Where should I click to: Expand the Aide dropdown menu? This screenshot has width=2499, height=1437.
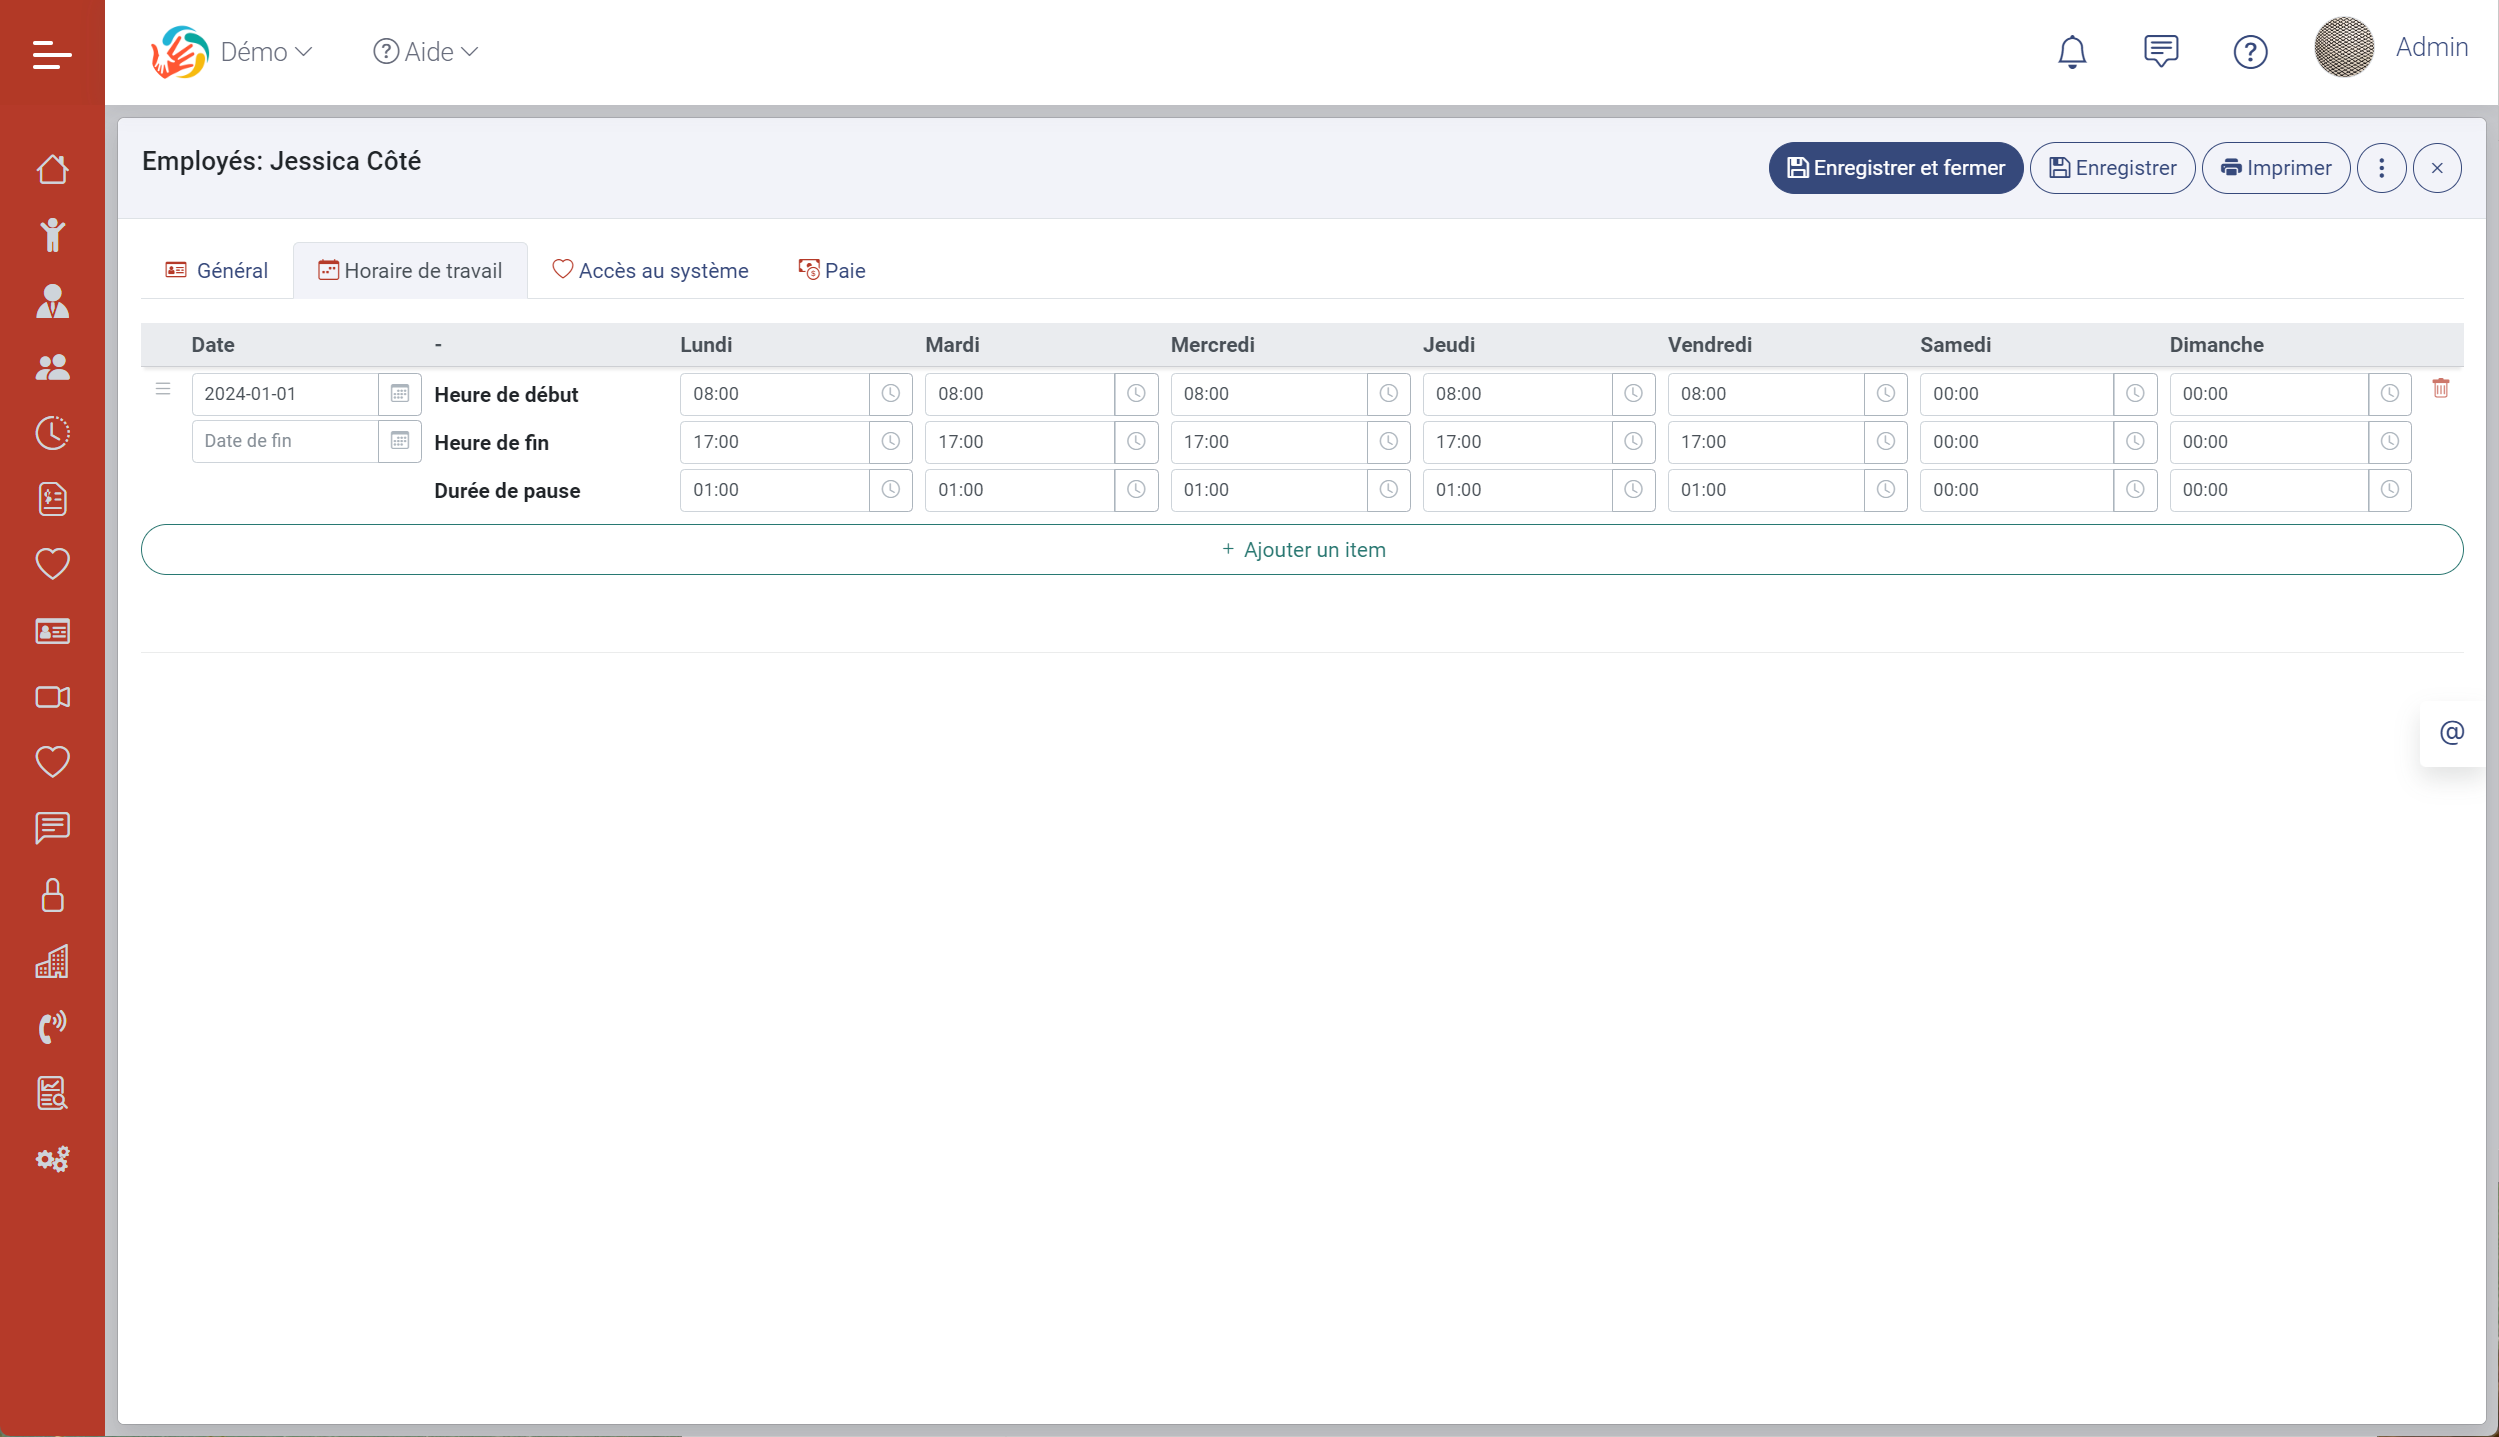[426, 52]
